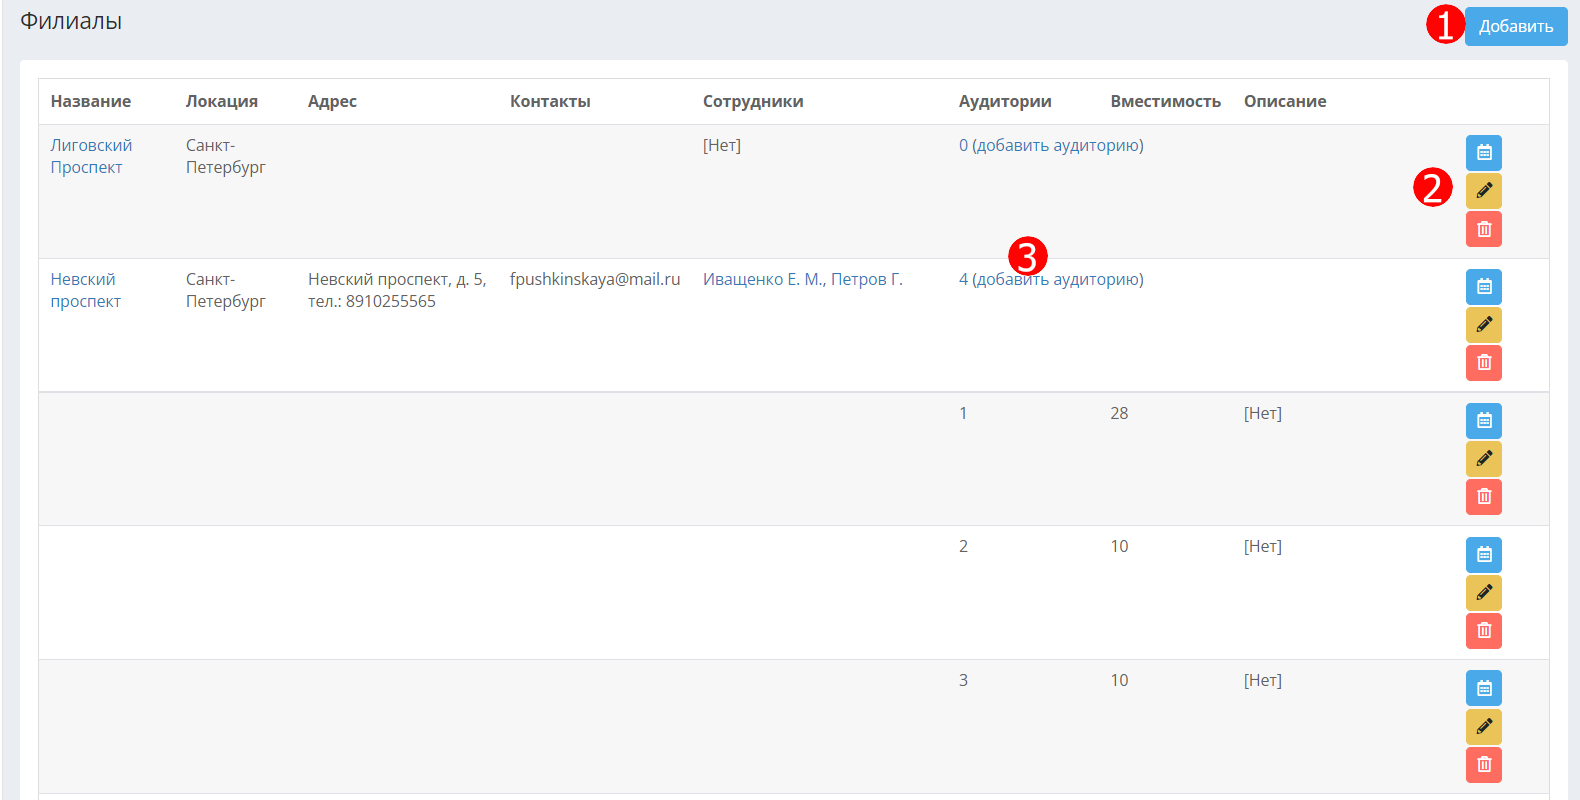Open employee Петров Г. link
Viewport: 1580px width, 800px height.
pyautogui.click(x=867, y=280)
